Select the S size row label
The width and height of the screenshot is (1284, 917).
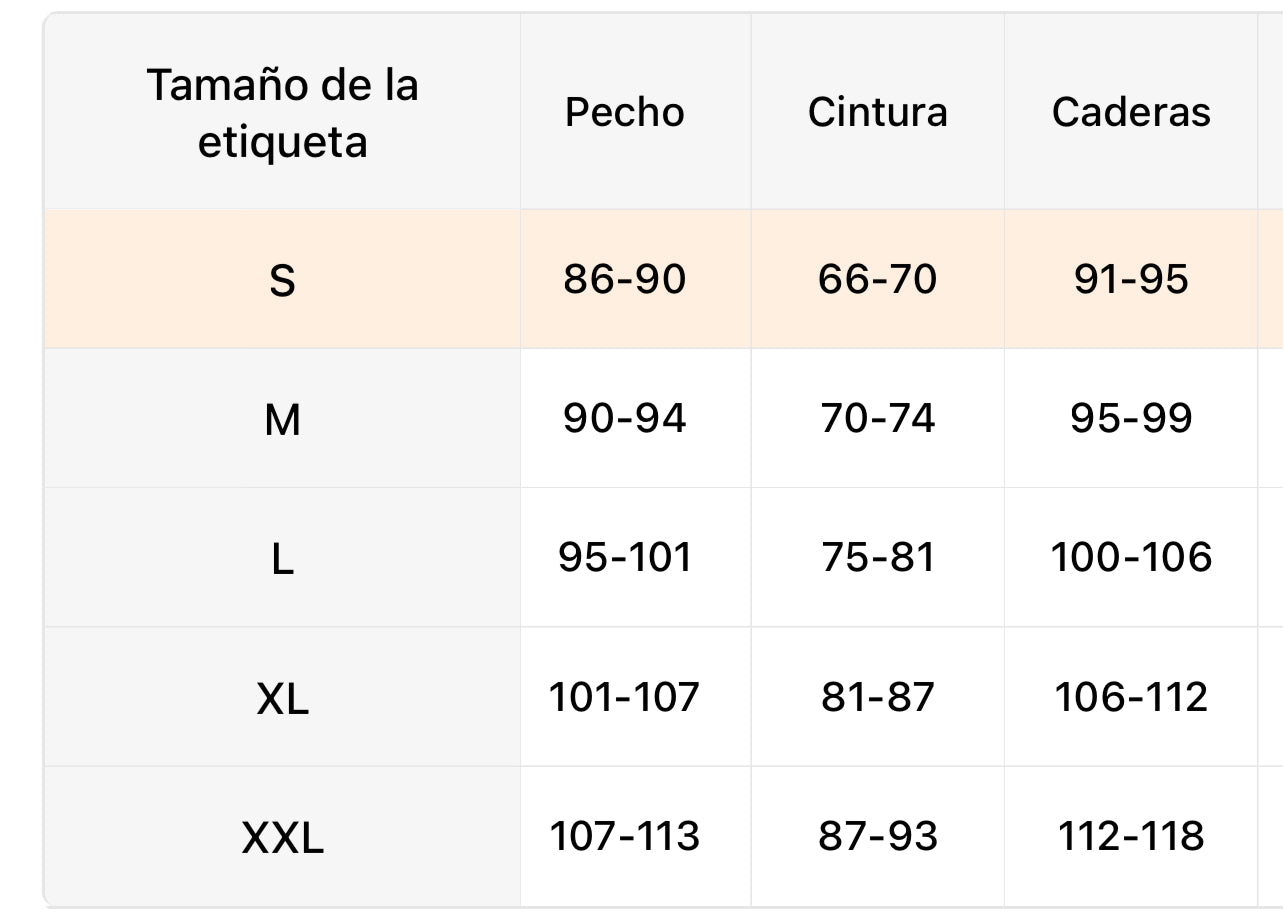(282, 281)
